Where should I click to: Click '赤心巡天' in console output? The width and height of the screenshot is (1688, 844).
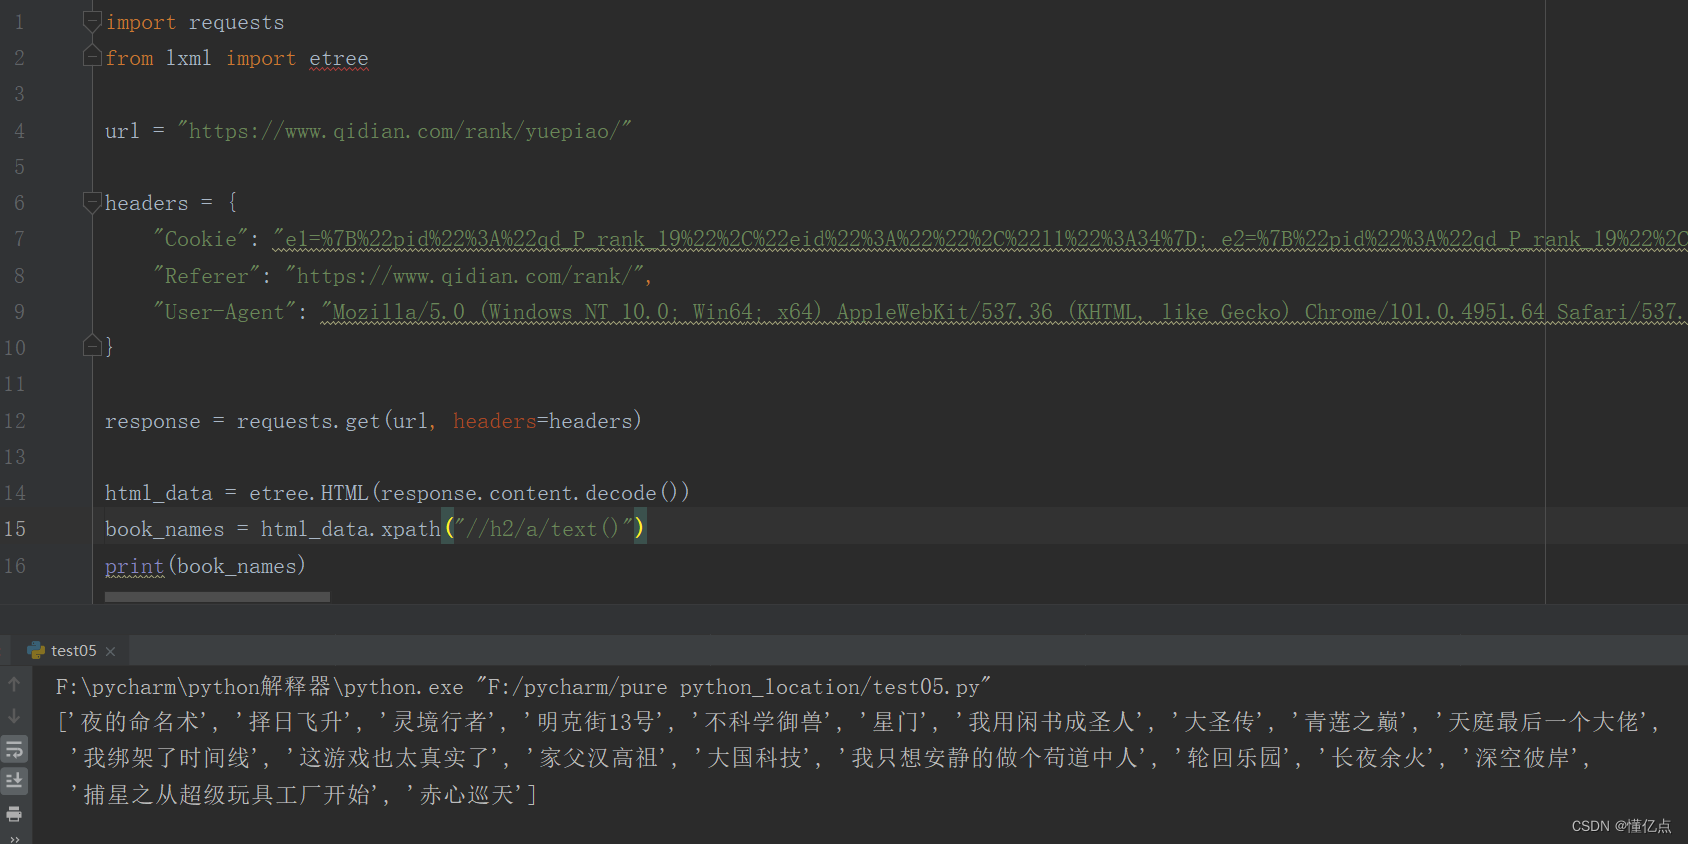(x=466, y=795)
